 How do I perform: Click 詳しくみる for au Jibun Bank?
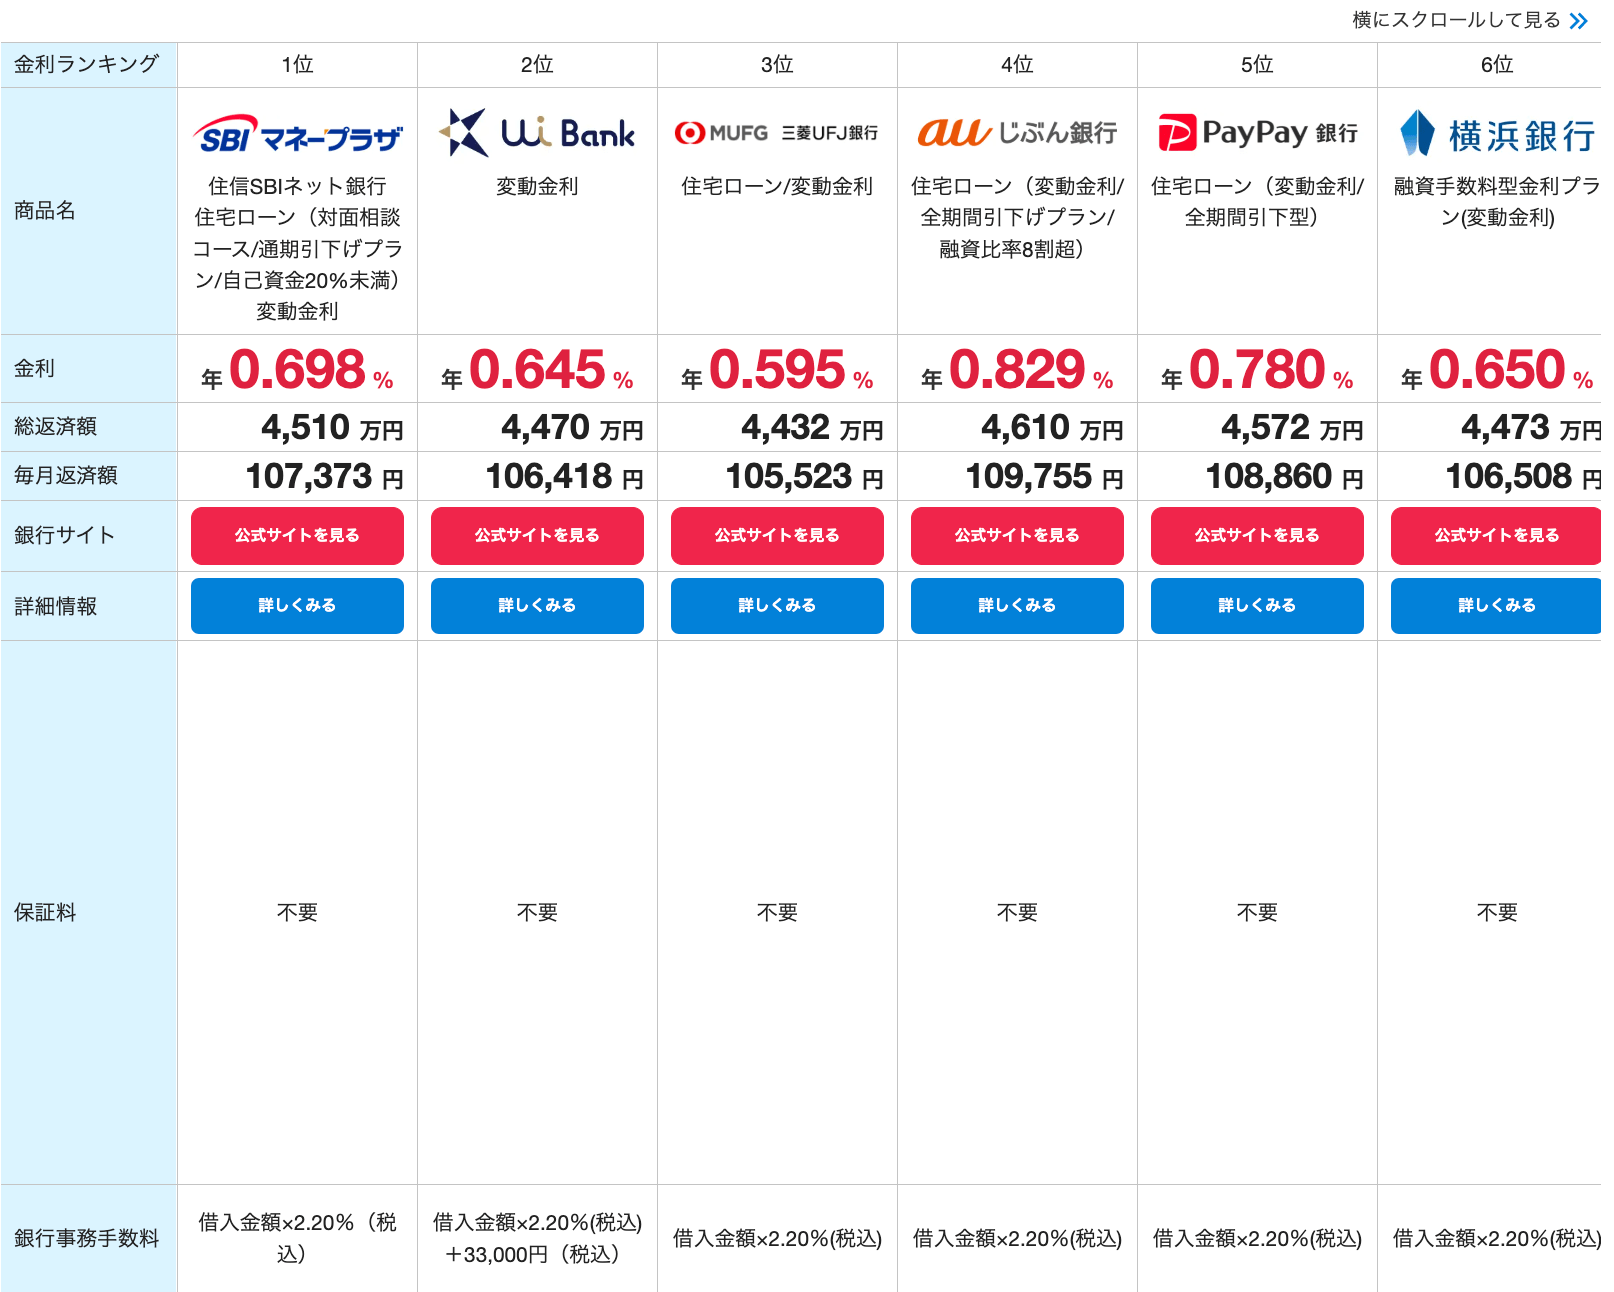click(1017, 606)
